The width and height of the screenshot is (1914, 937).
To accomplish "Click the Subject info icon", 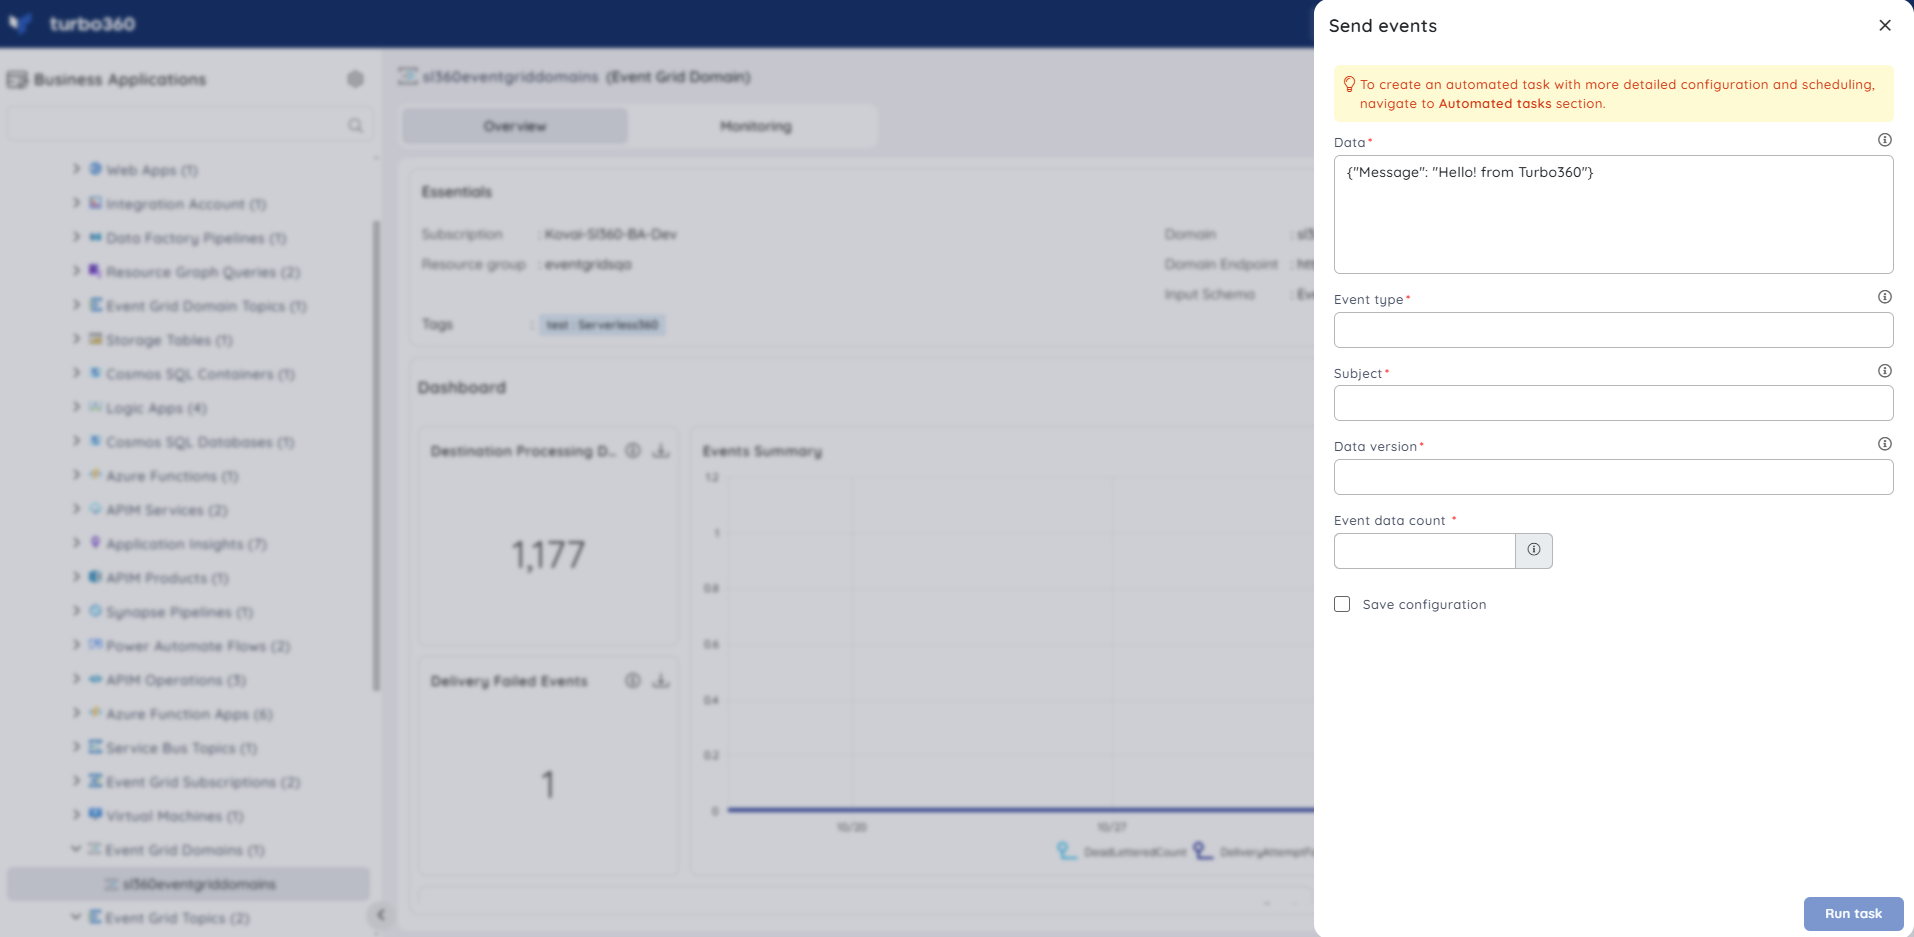I will [x=1885, y=371].
